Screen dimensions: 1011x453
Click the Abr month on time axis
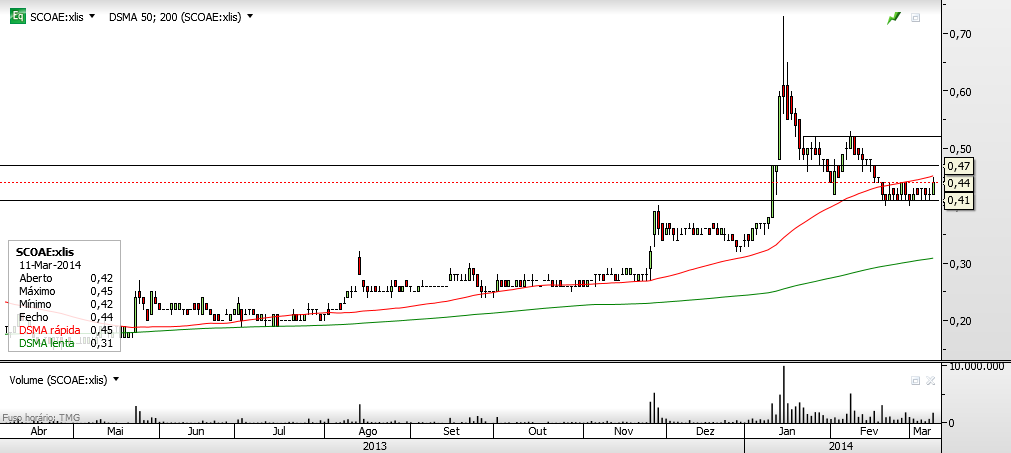click(x=39, y=430)
